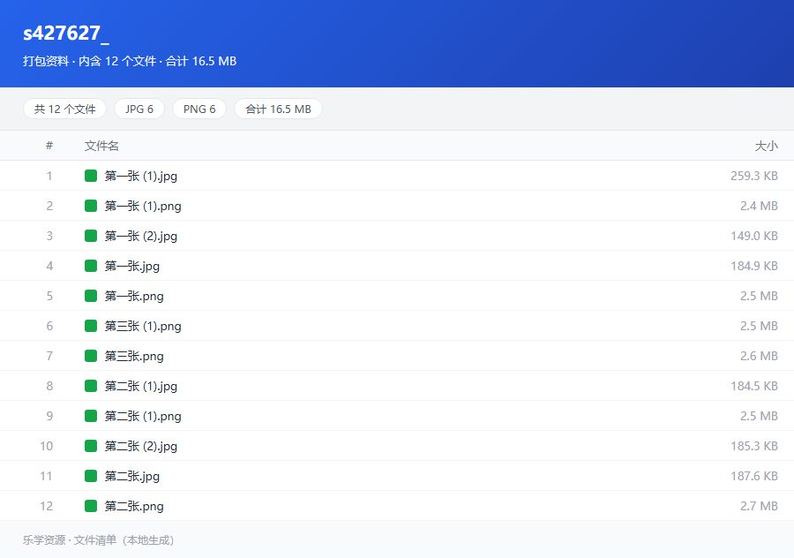This screenshot has height=558, width=794.
Task: Select file name 第一张 (2).jpg
Action: [141, 235]
